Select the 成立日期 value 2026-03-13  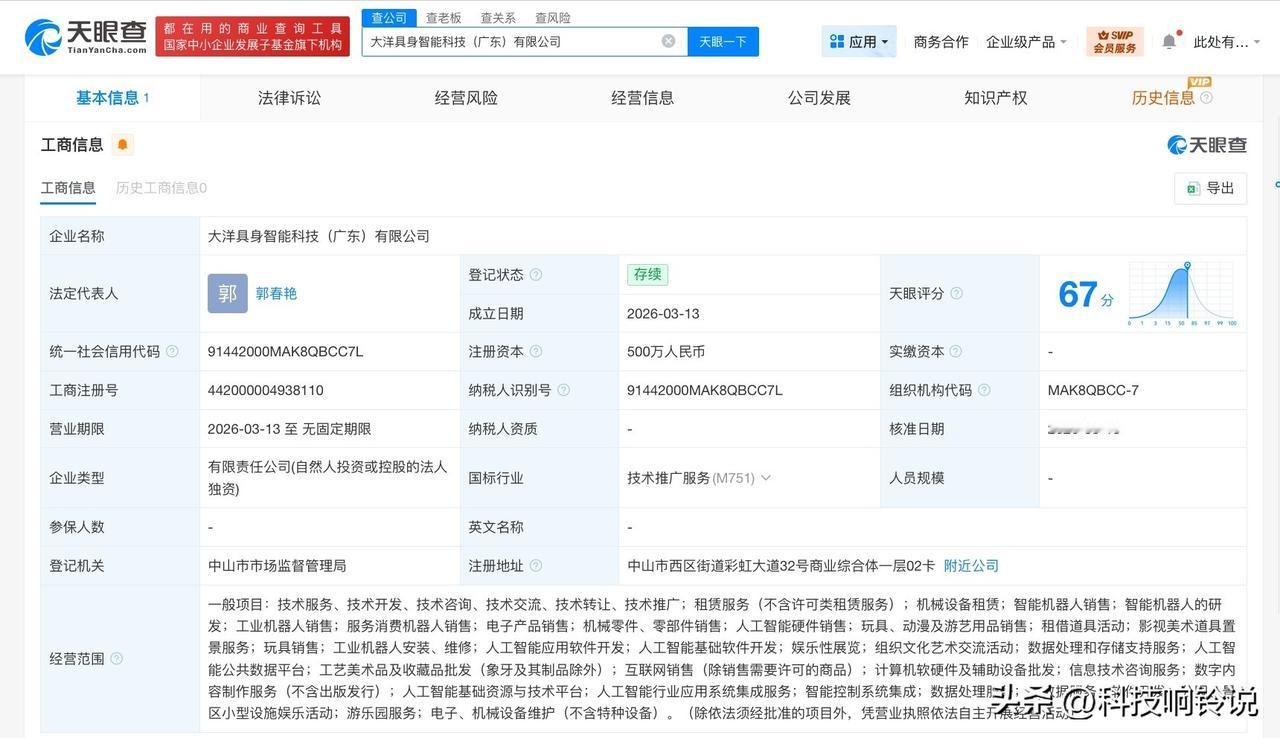click(x=663, y=313)
